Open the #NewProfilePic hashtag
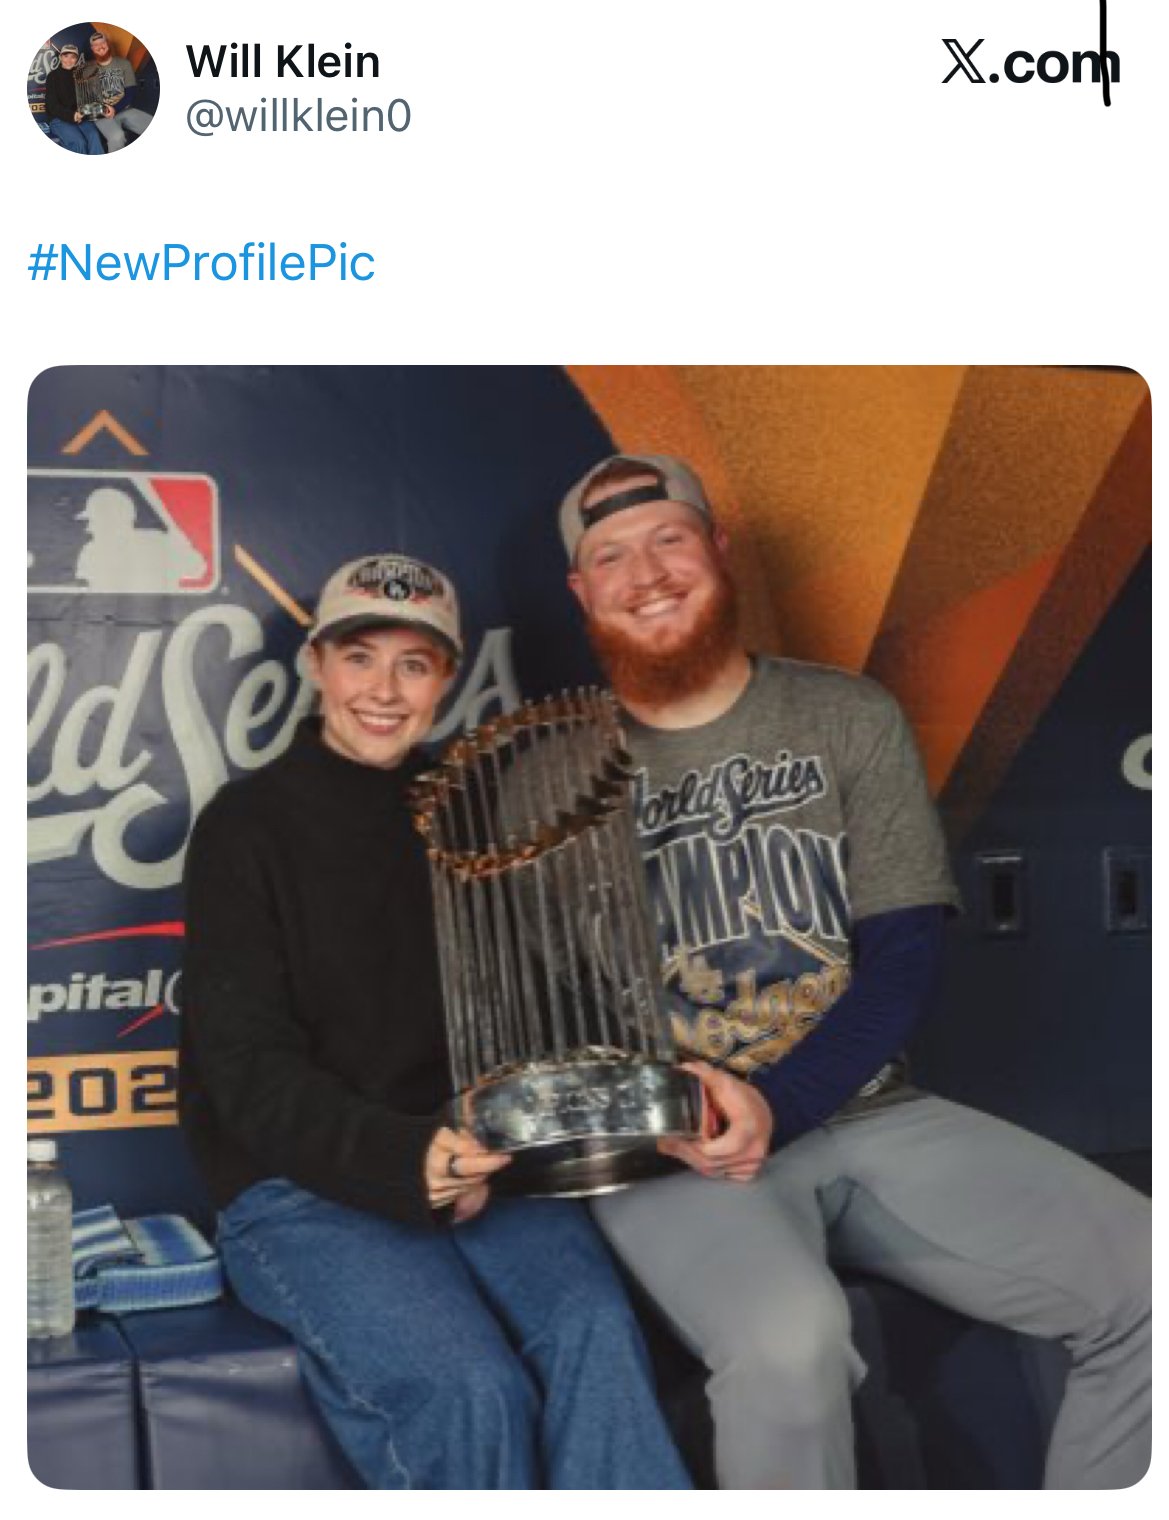This screenshot has height=1520, width=1169. coord(201,263)
